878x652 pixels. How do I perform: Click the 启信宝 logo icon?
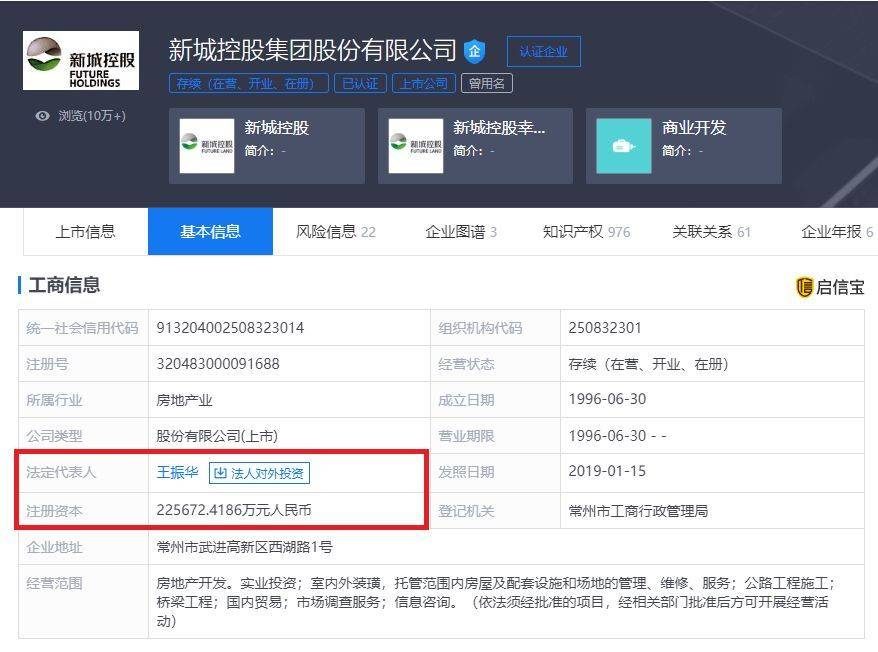tap(804, 287)
